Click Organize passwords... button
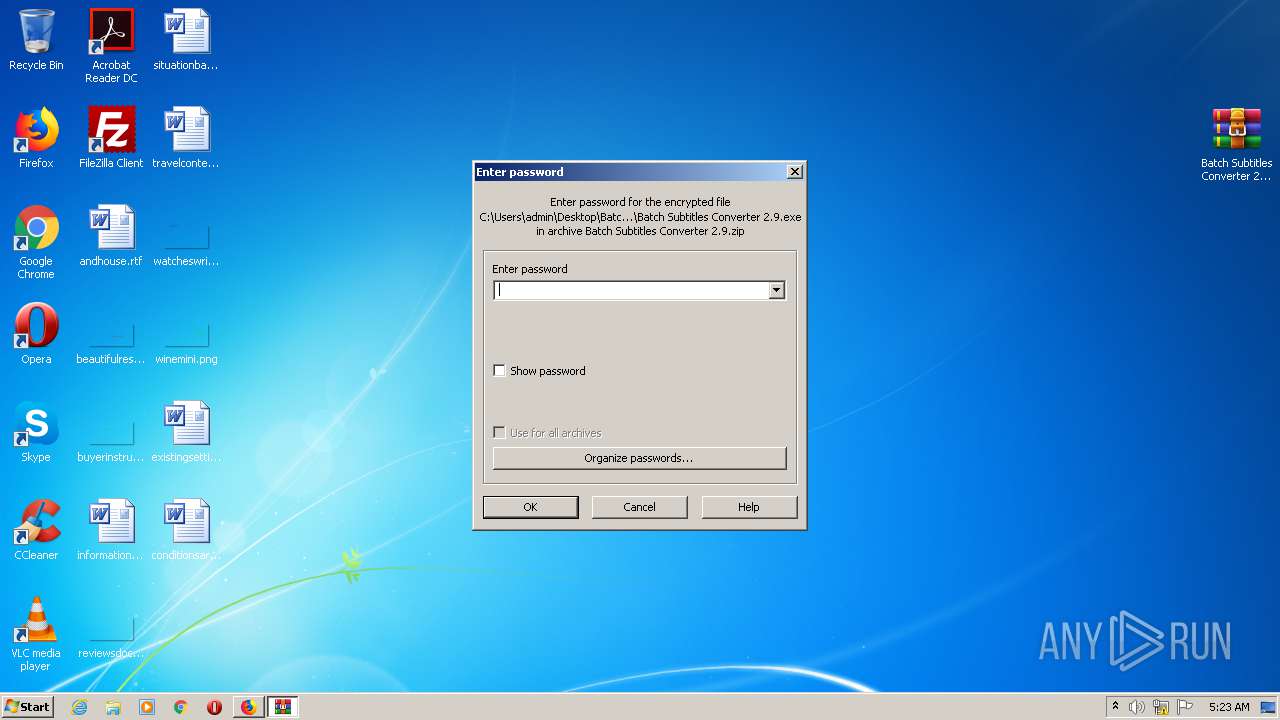 click(639, 458)
